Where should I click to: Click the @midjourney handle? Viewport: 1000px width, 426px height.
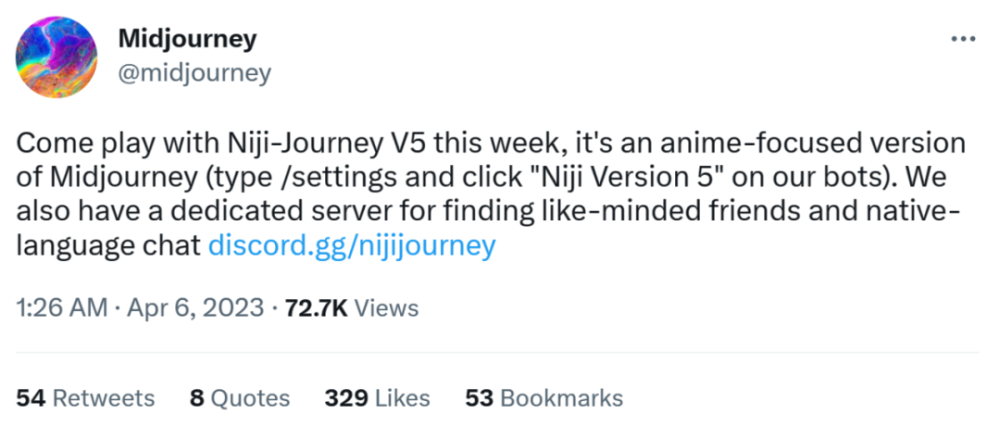click(x=195, y=73)
